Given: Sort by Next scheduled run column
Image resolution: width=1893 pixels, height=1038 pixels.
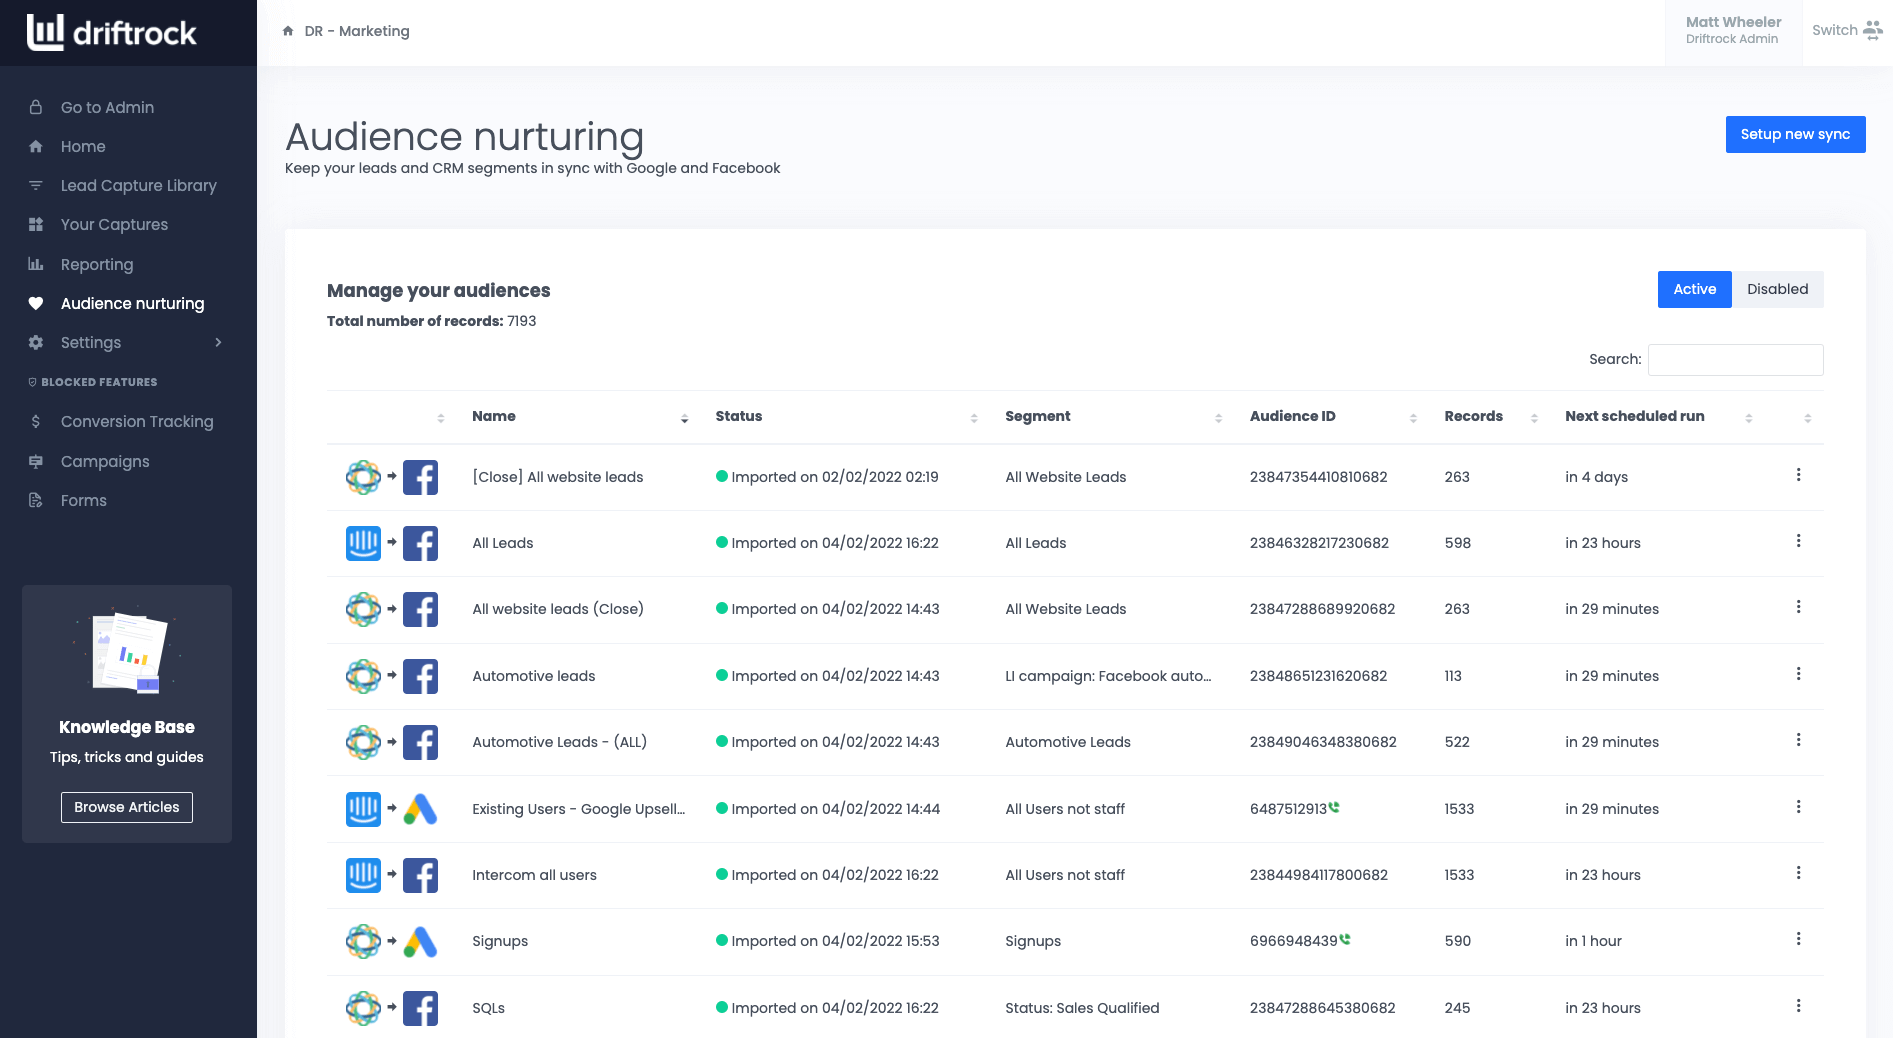Looking at the screenshot, I should (1748, 418).
